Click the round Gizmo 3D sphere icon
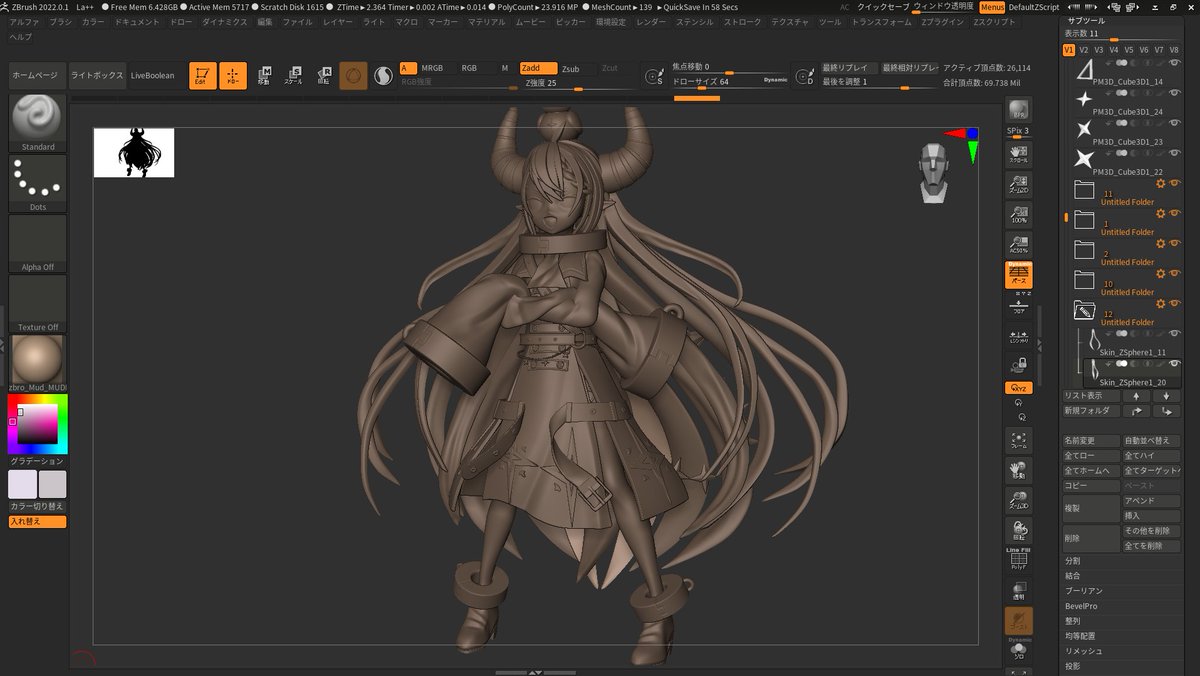 point(353,75)
